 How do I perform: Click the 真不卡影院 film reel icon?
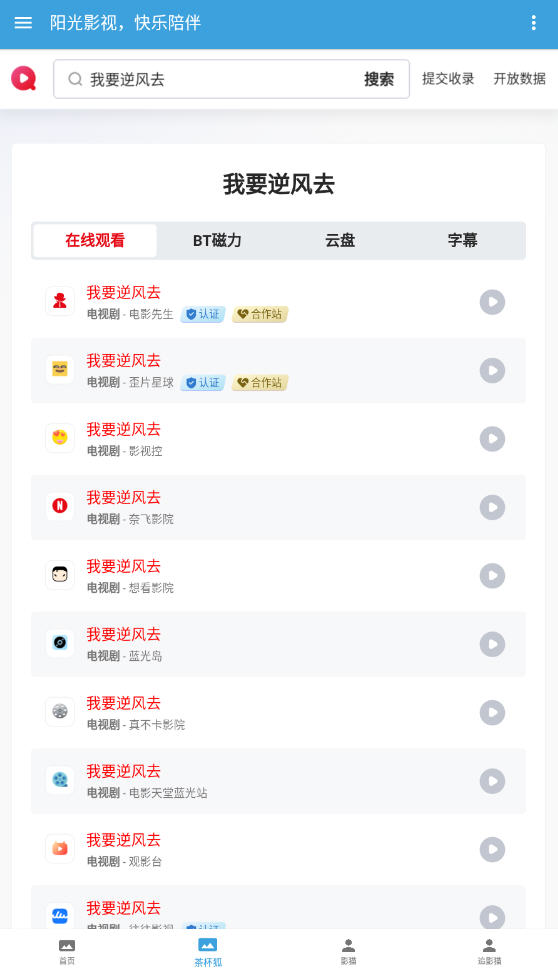click(x=60, y=711)
